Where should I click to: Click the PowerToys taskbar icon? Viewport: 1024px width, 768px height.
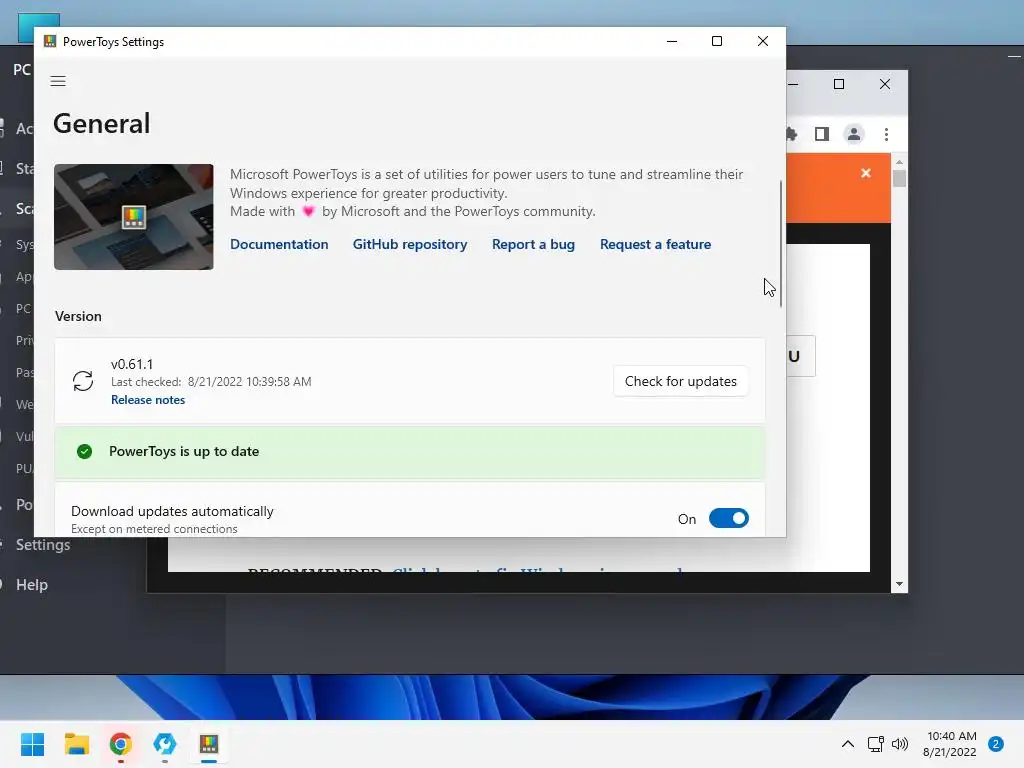209,744
